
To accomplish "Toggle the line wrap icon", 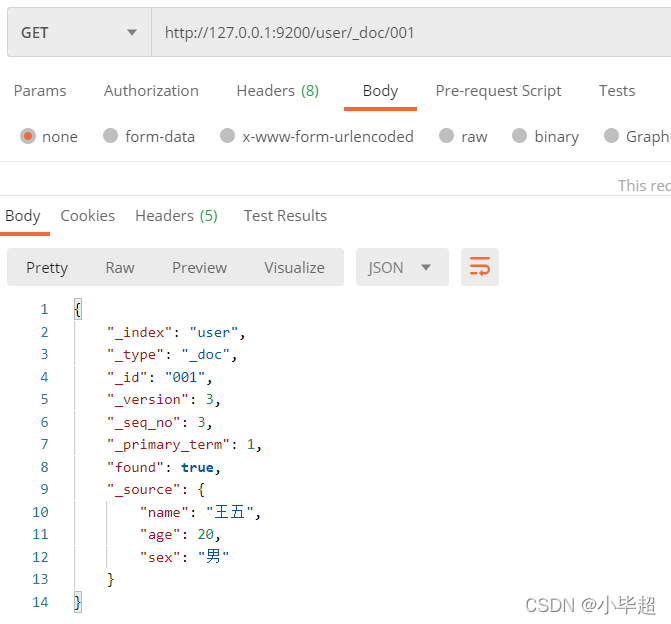I will 480,267.
